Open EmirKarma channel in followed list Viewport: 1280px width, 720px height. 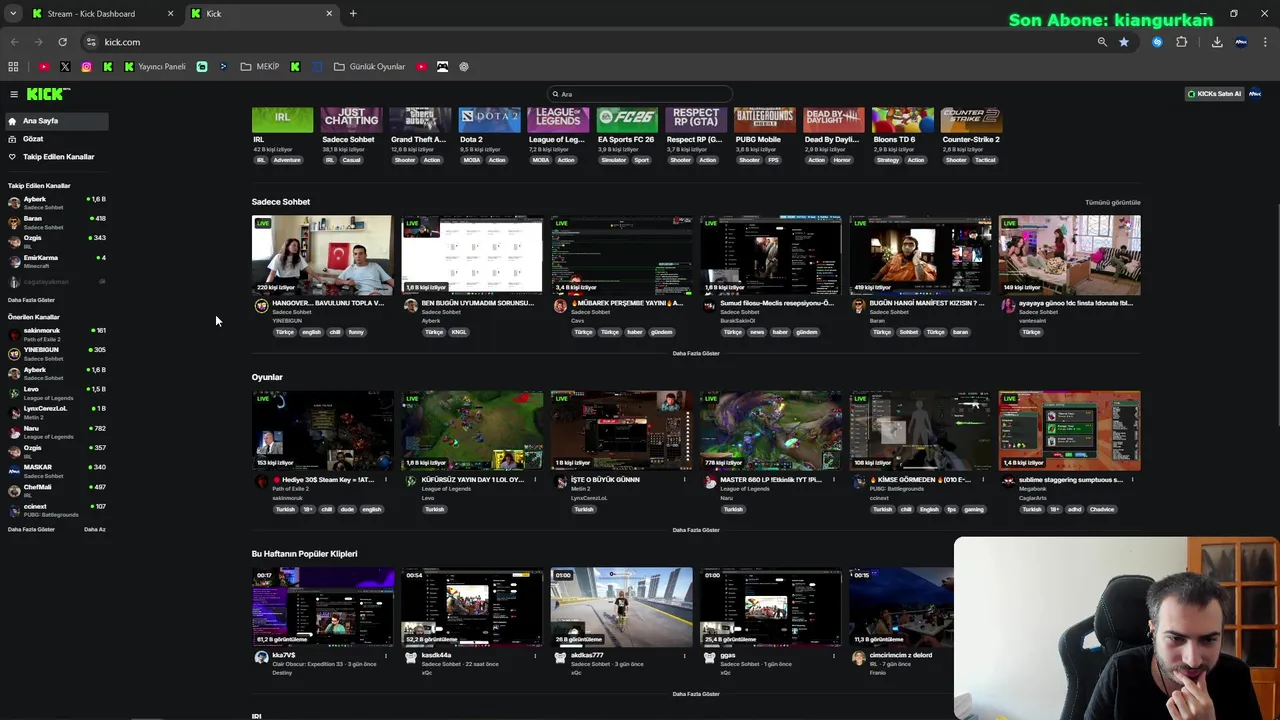(x=56, y=261)
